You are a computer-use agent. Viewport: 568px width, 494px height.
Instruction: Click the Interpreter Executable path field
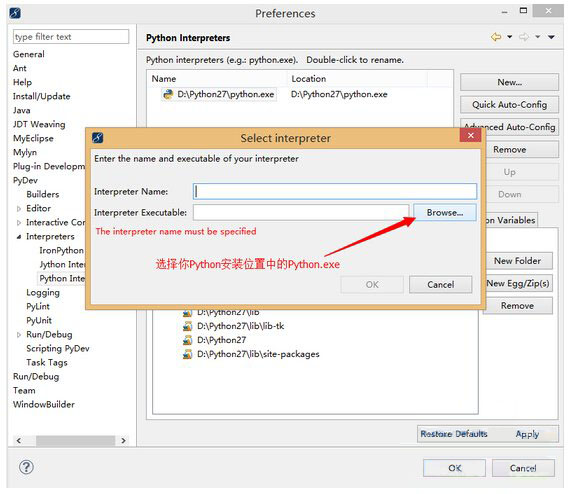301,213
